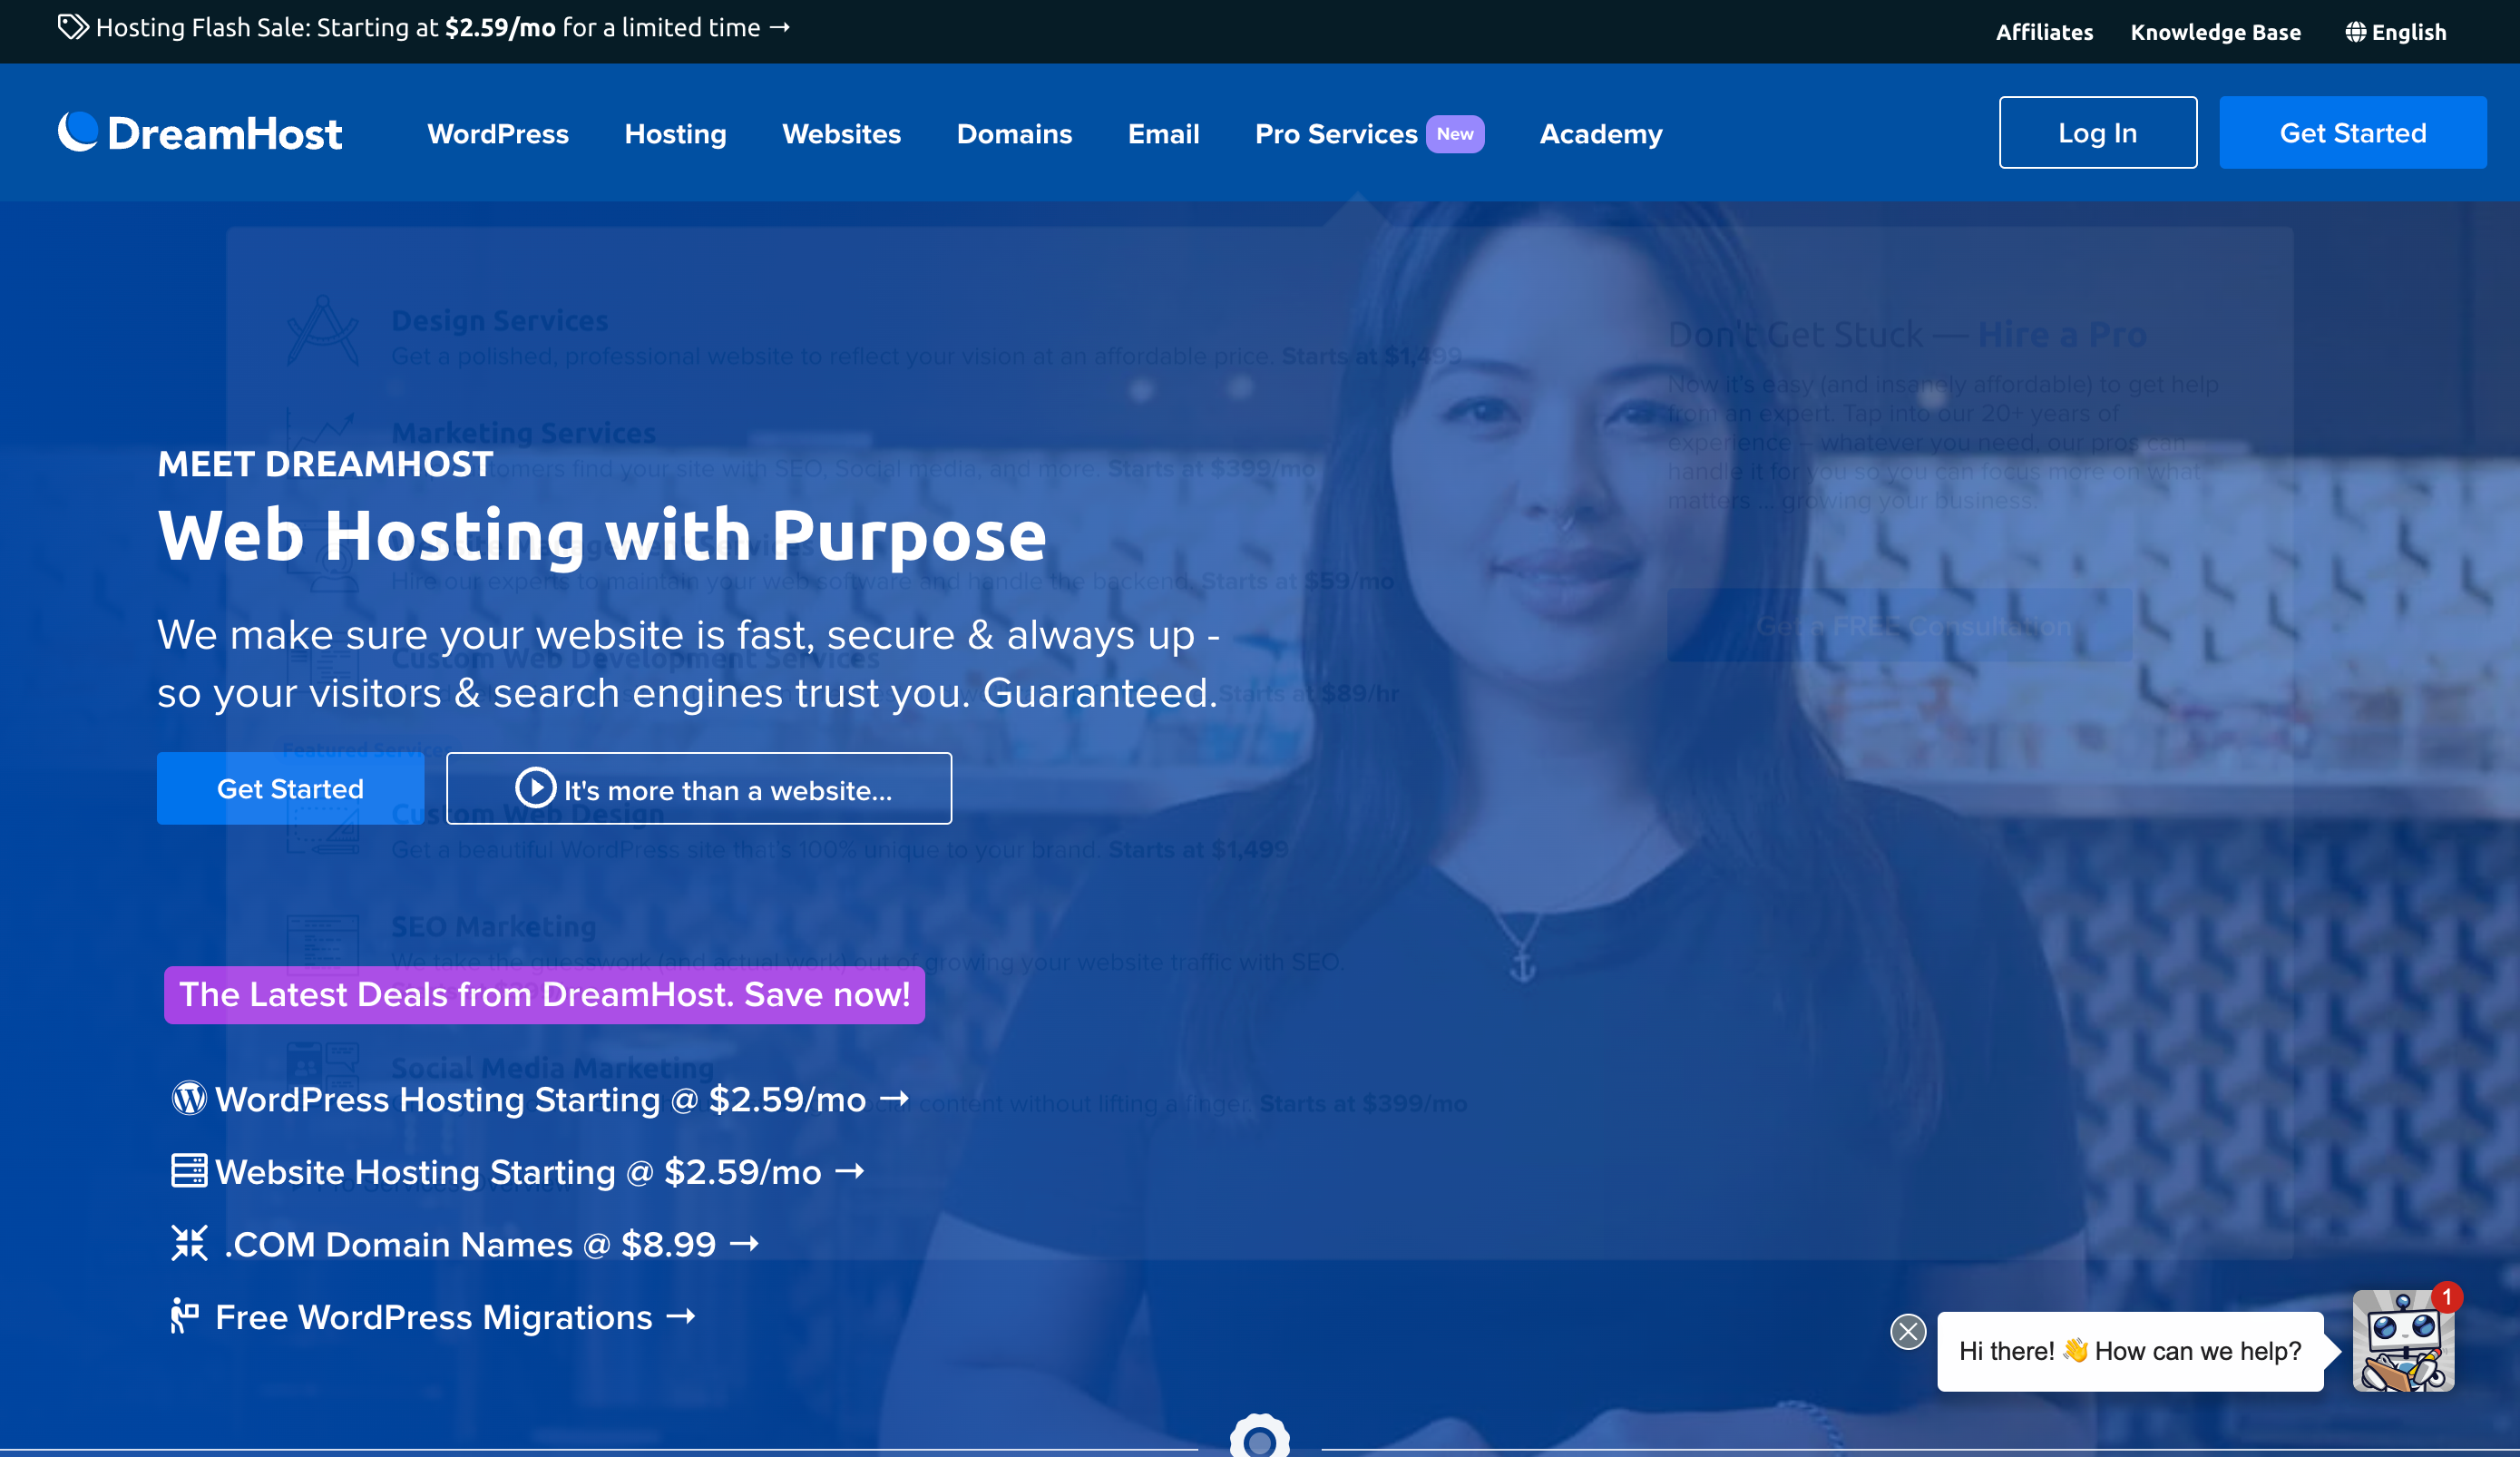This screenshot has height=1457, width=2520.
Task: Click the DreamHost logo
Action: tap(200, 133)
